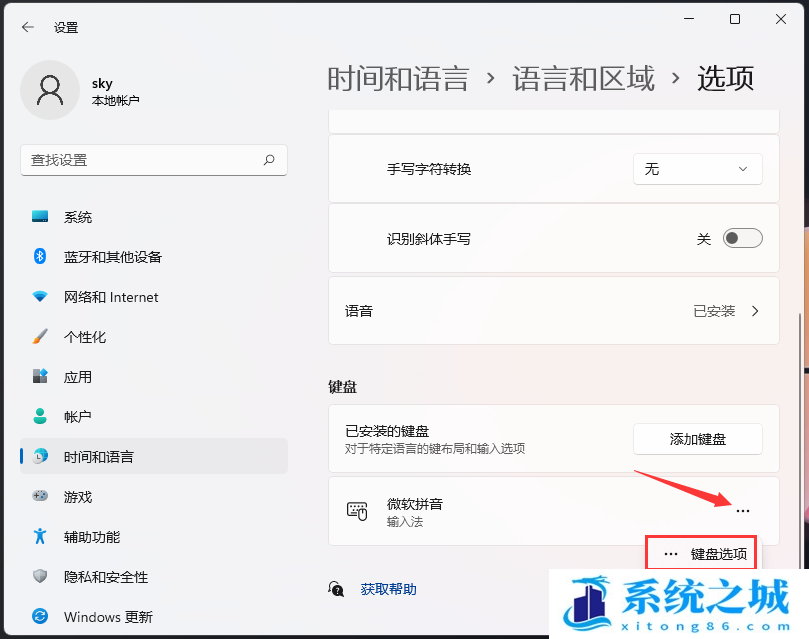
Task: Open Windows 更新 category
Action: click(154, 616)
